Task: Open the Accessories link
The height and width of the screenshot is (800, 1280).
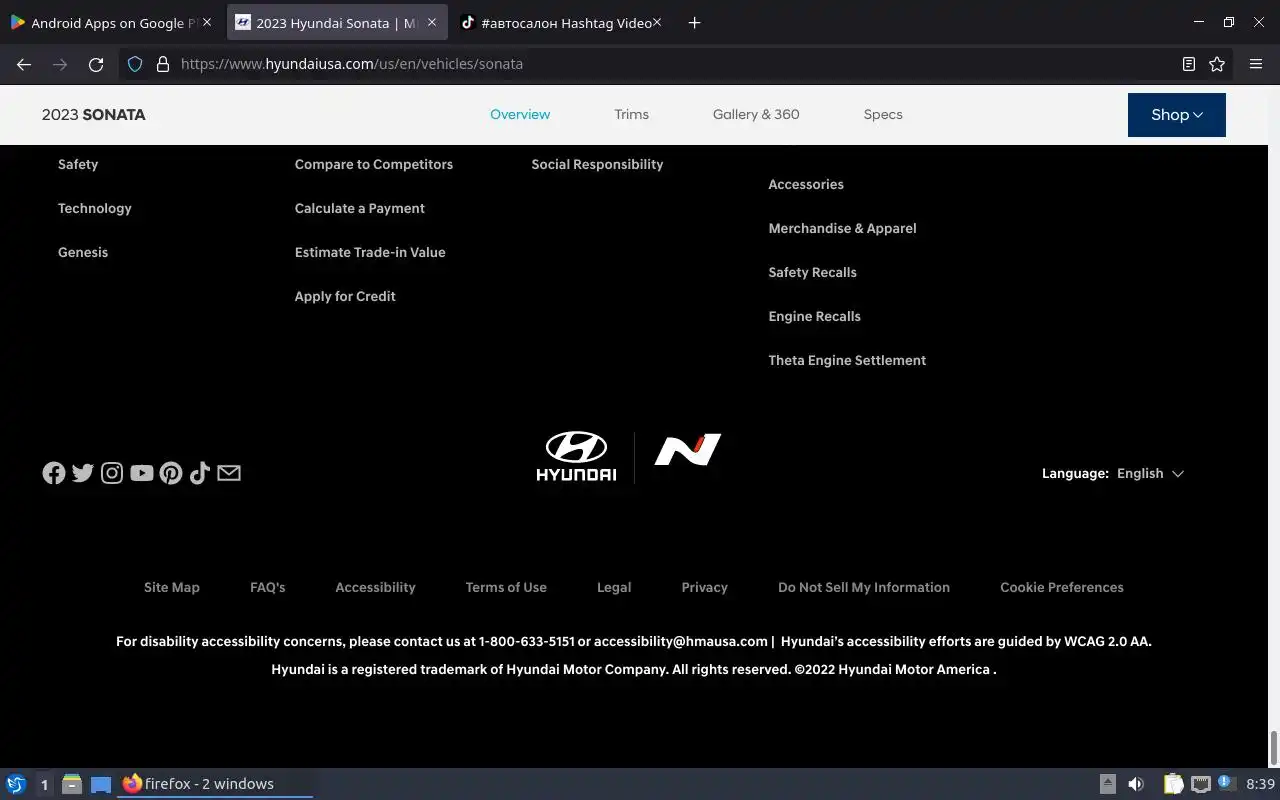Action: click(806, 185)
